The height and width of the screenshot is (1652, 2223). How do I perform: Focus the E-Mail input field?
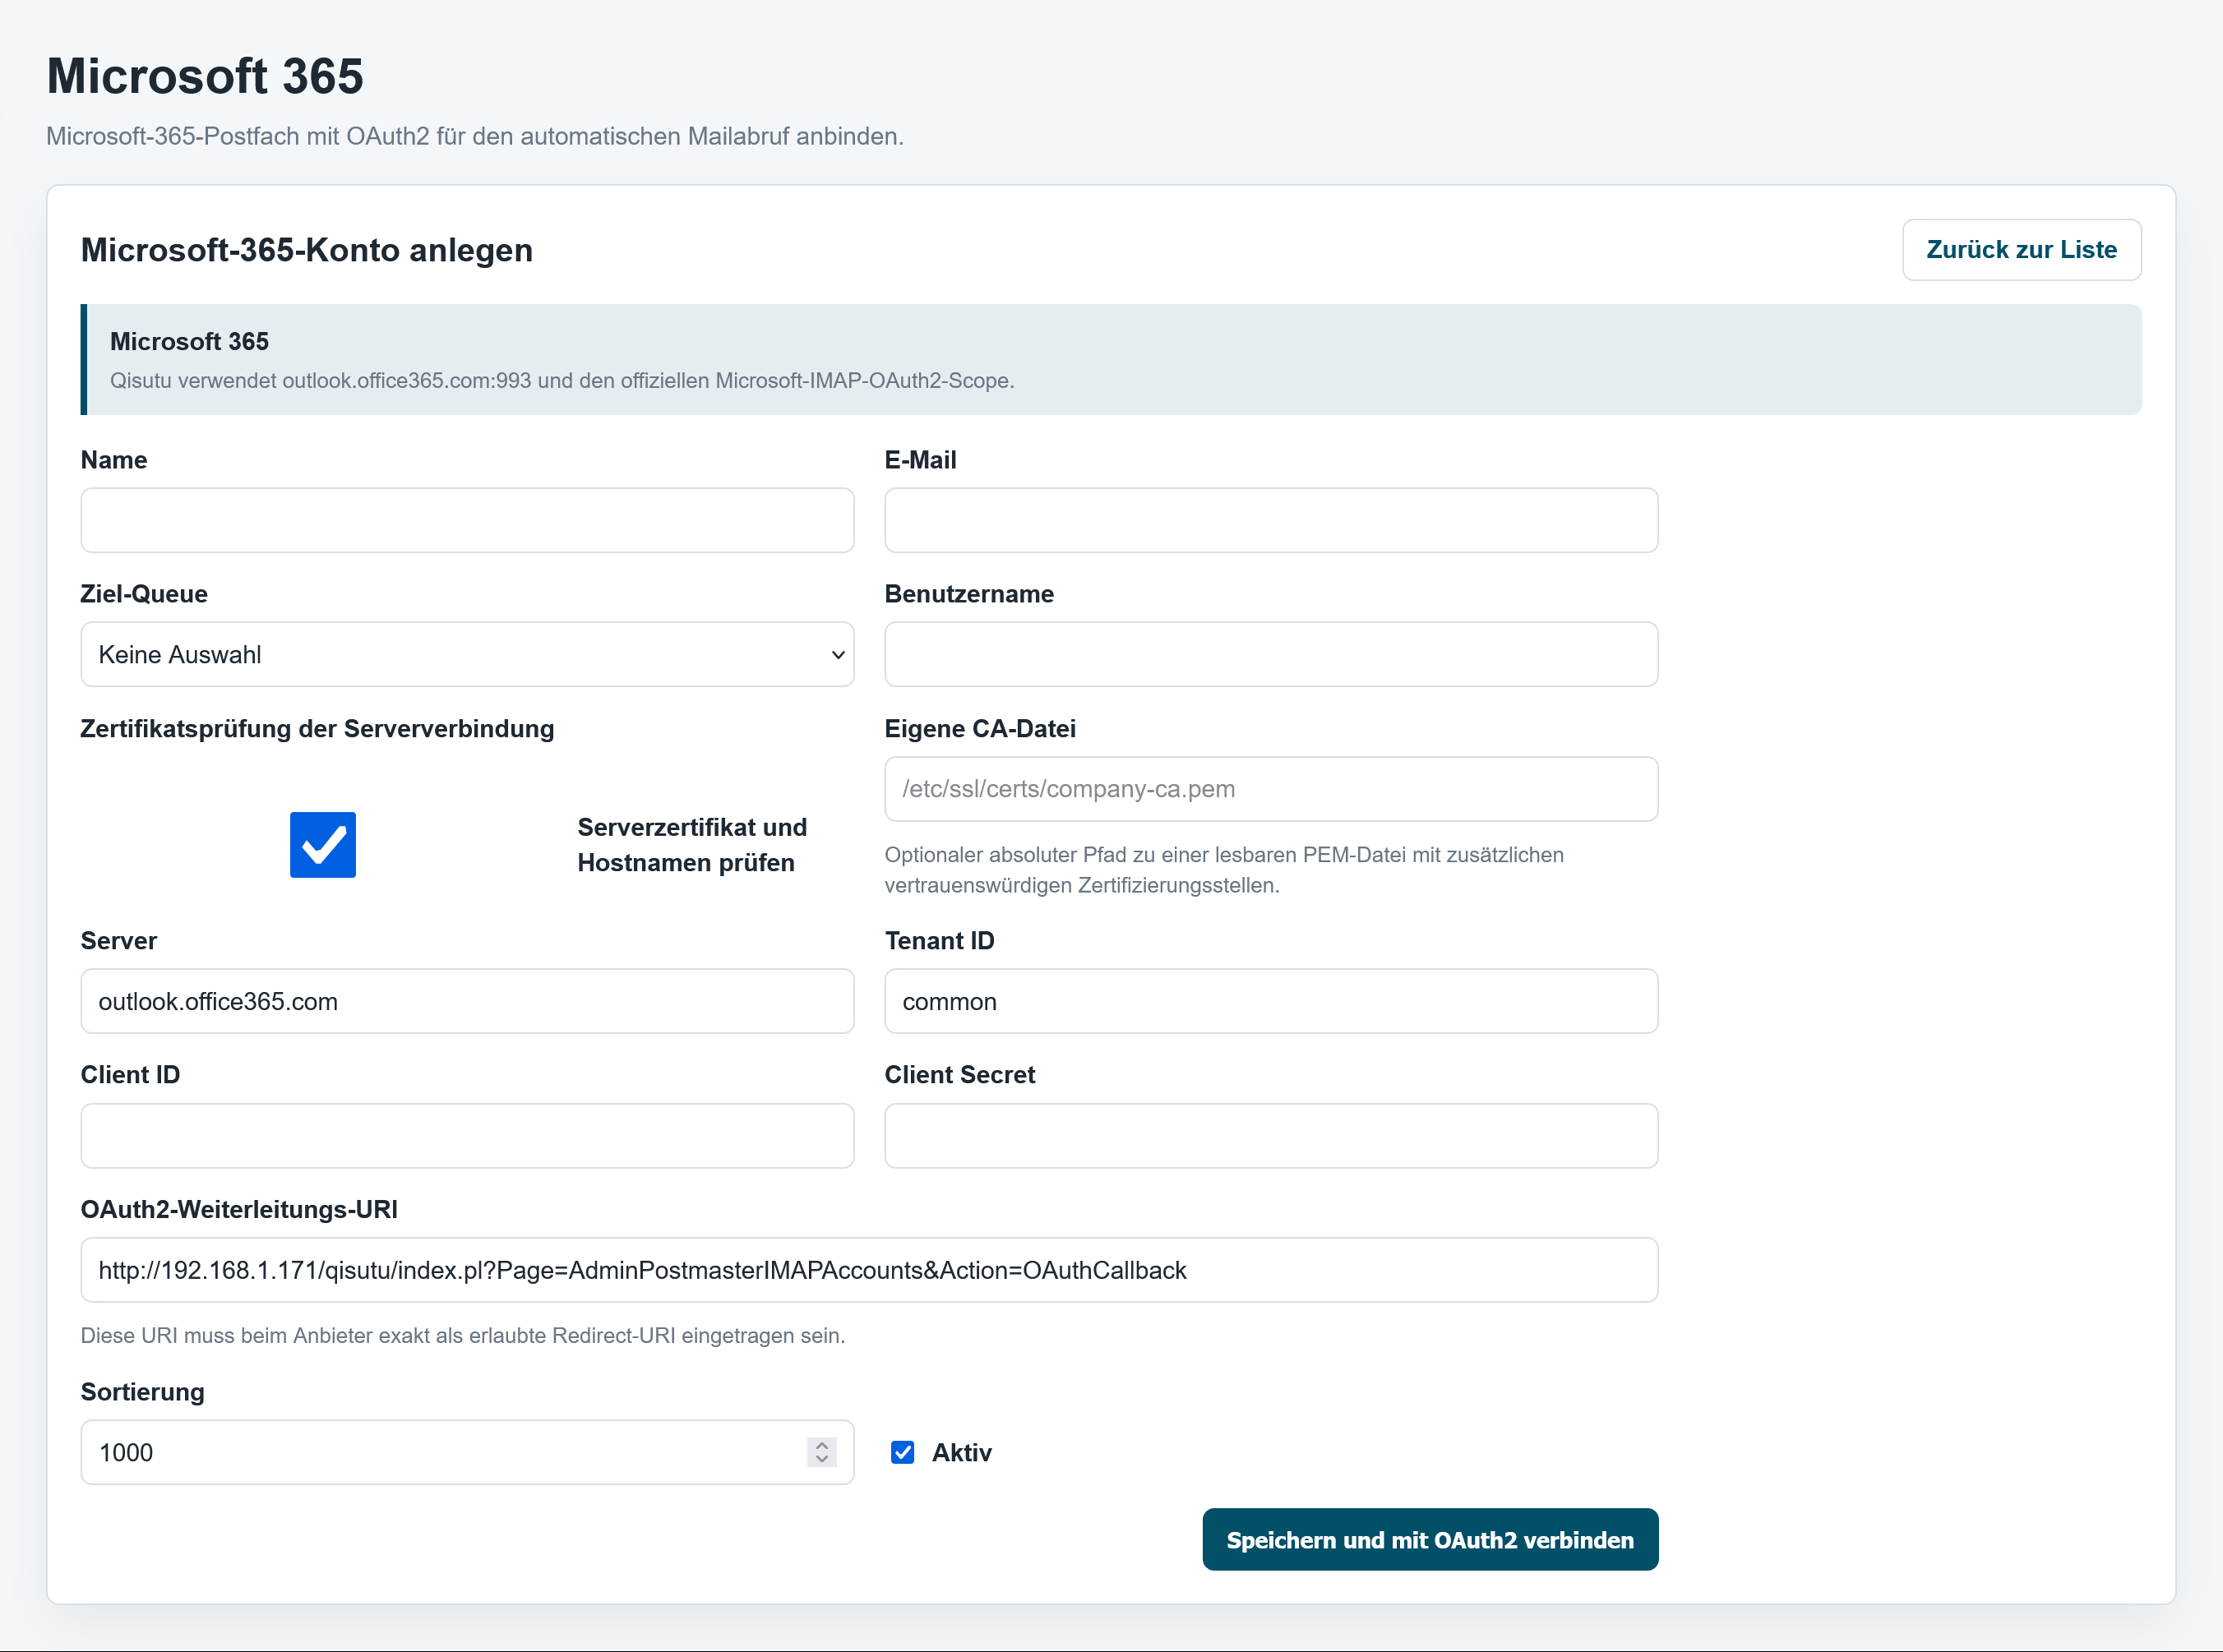click(x=1271, y=520)
